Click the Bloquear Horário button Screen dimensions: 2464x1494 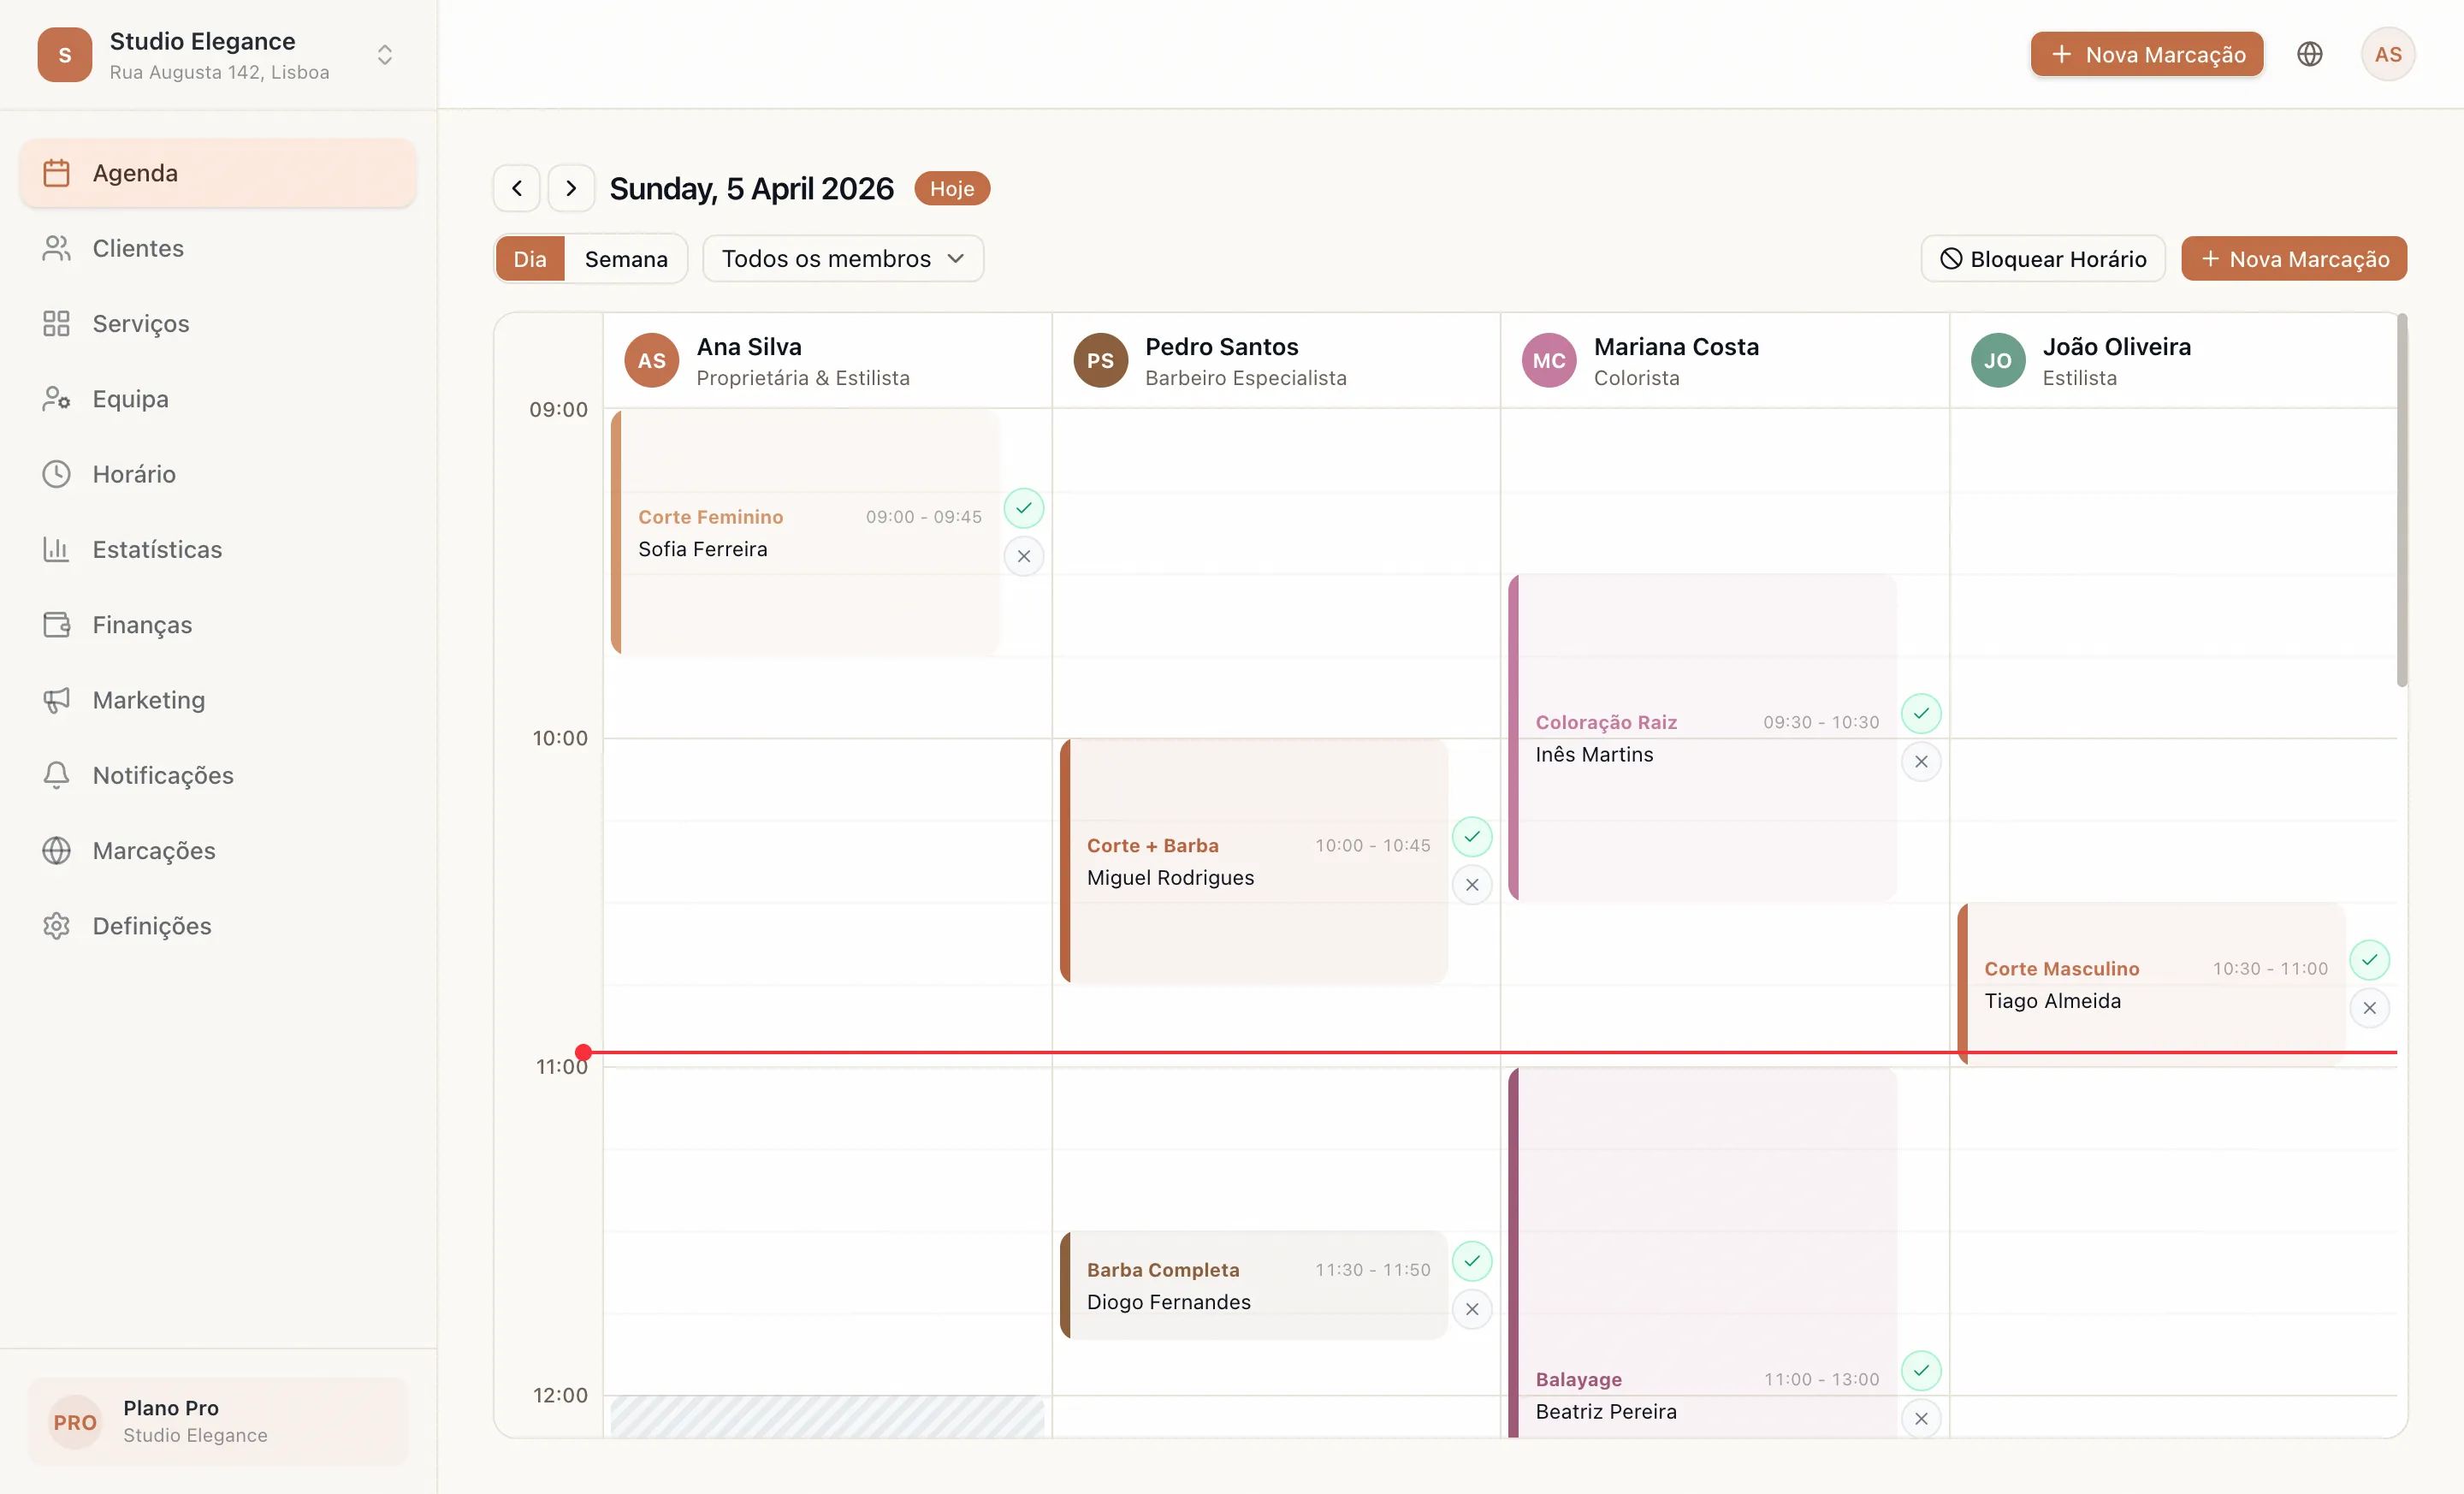coord(2043,259)
